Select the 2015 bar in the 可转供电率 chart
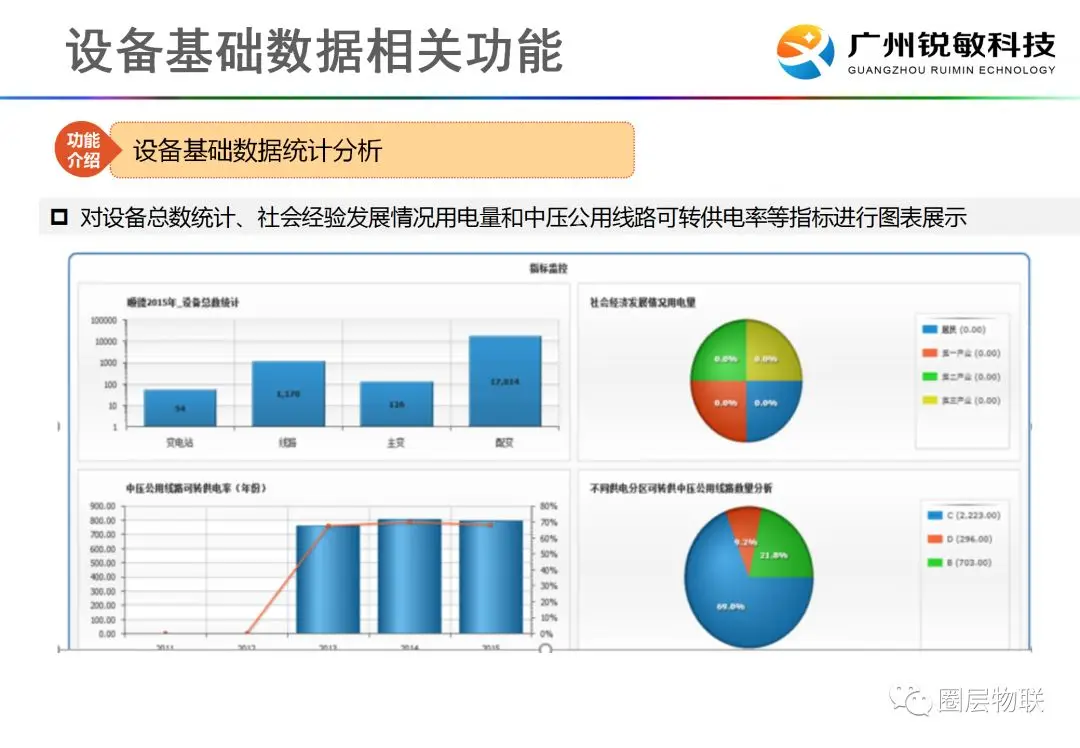The width and height of the screenshot is (1080, 748). click(x=491, y=576)
